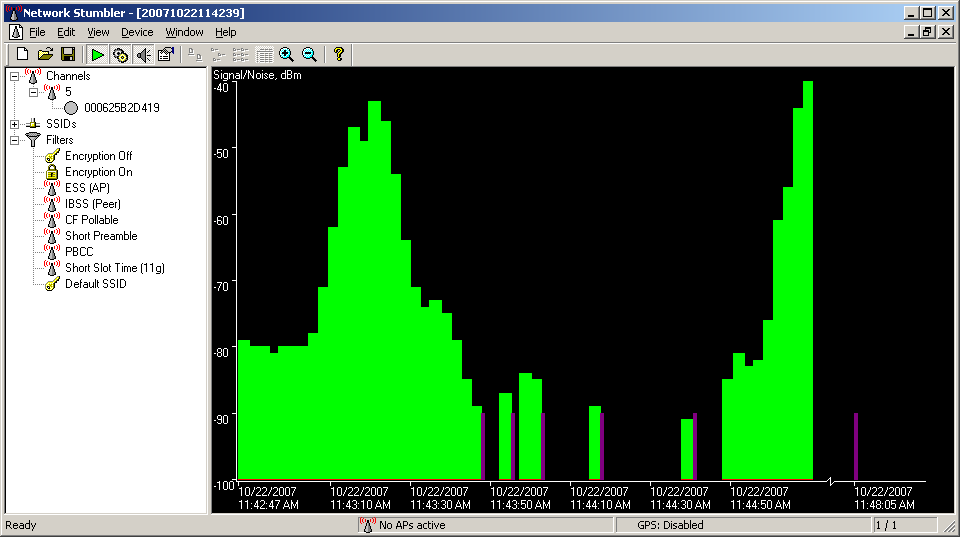This screenshot has height=537, width=960.
Task: Collapse the channel 5 node
Action: coord(33,92)
